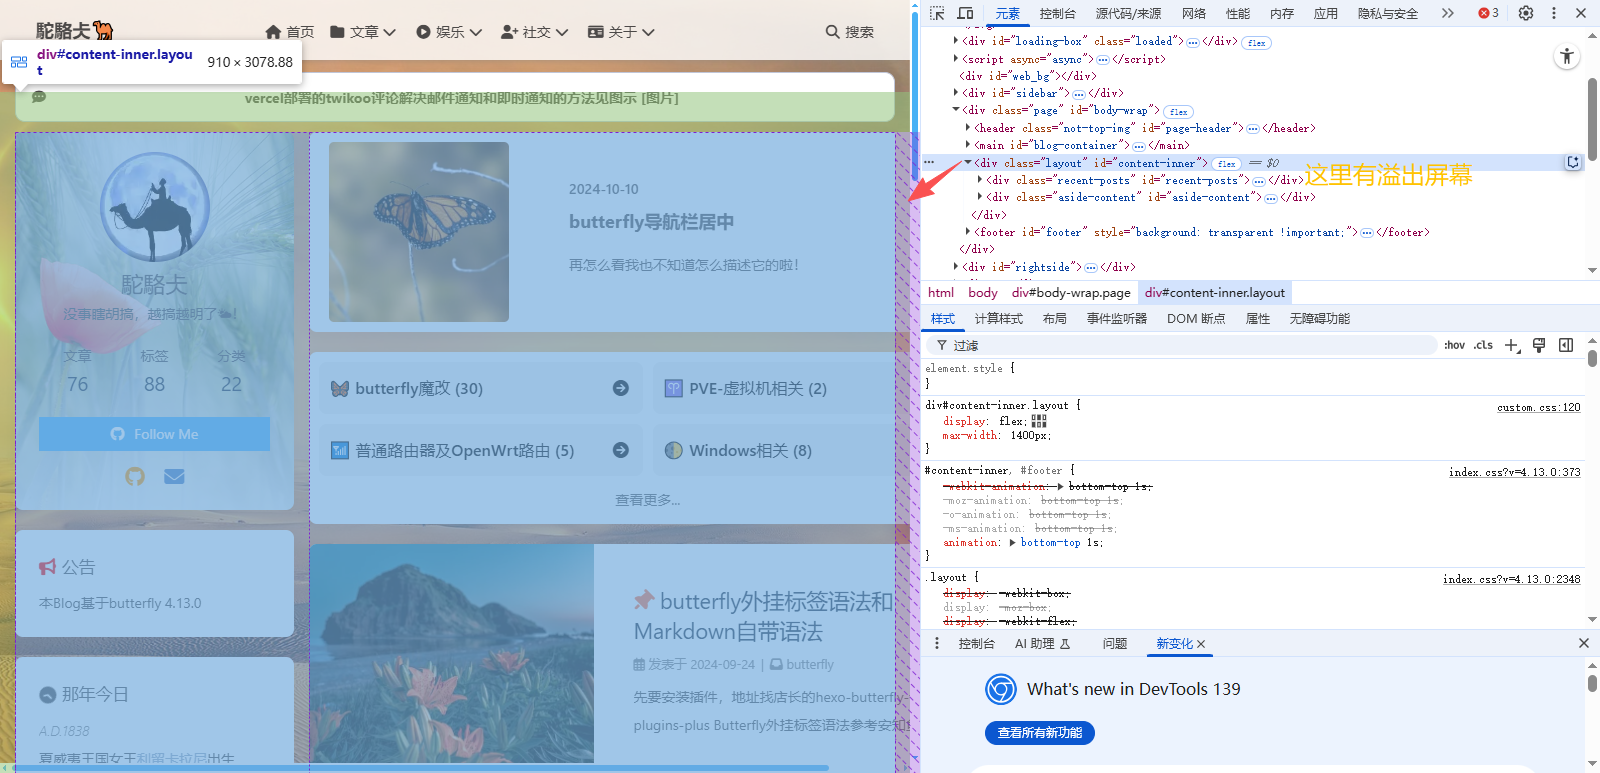Open the 3 errors indicator
Viewport: 1600px width, 773px height.
point(1489,13)
